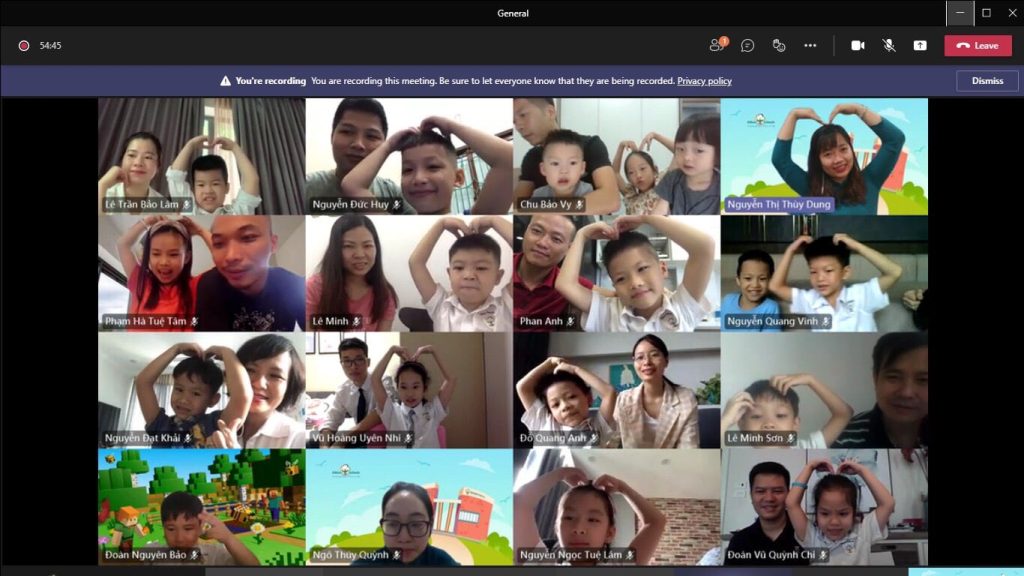The image size is (1024, 576).
Task: Dismiss the recording notification banner
Action: tap(987, 81)
